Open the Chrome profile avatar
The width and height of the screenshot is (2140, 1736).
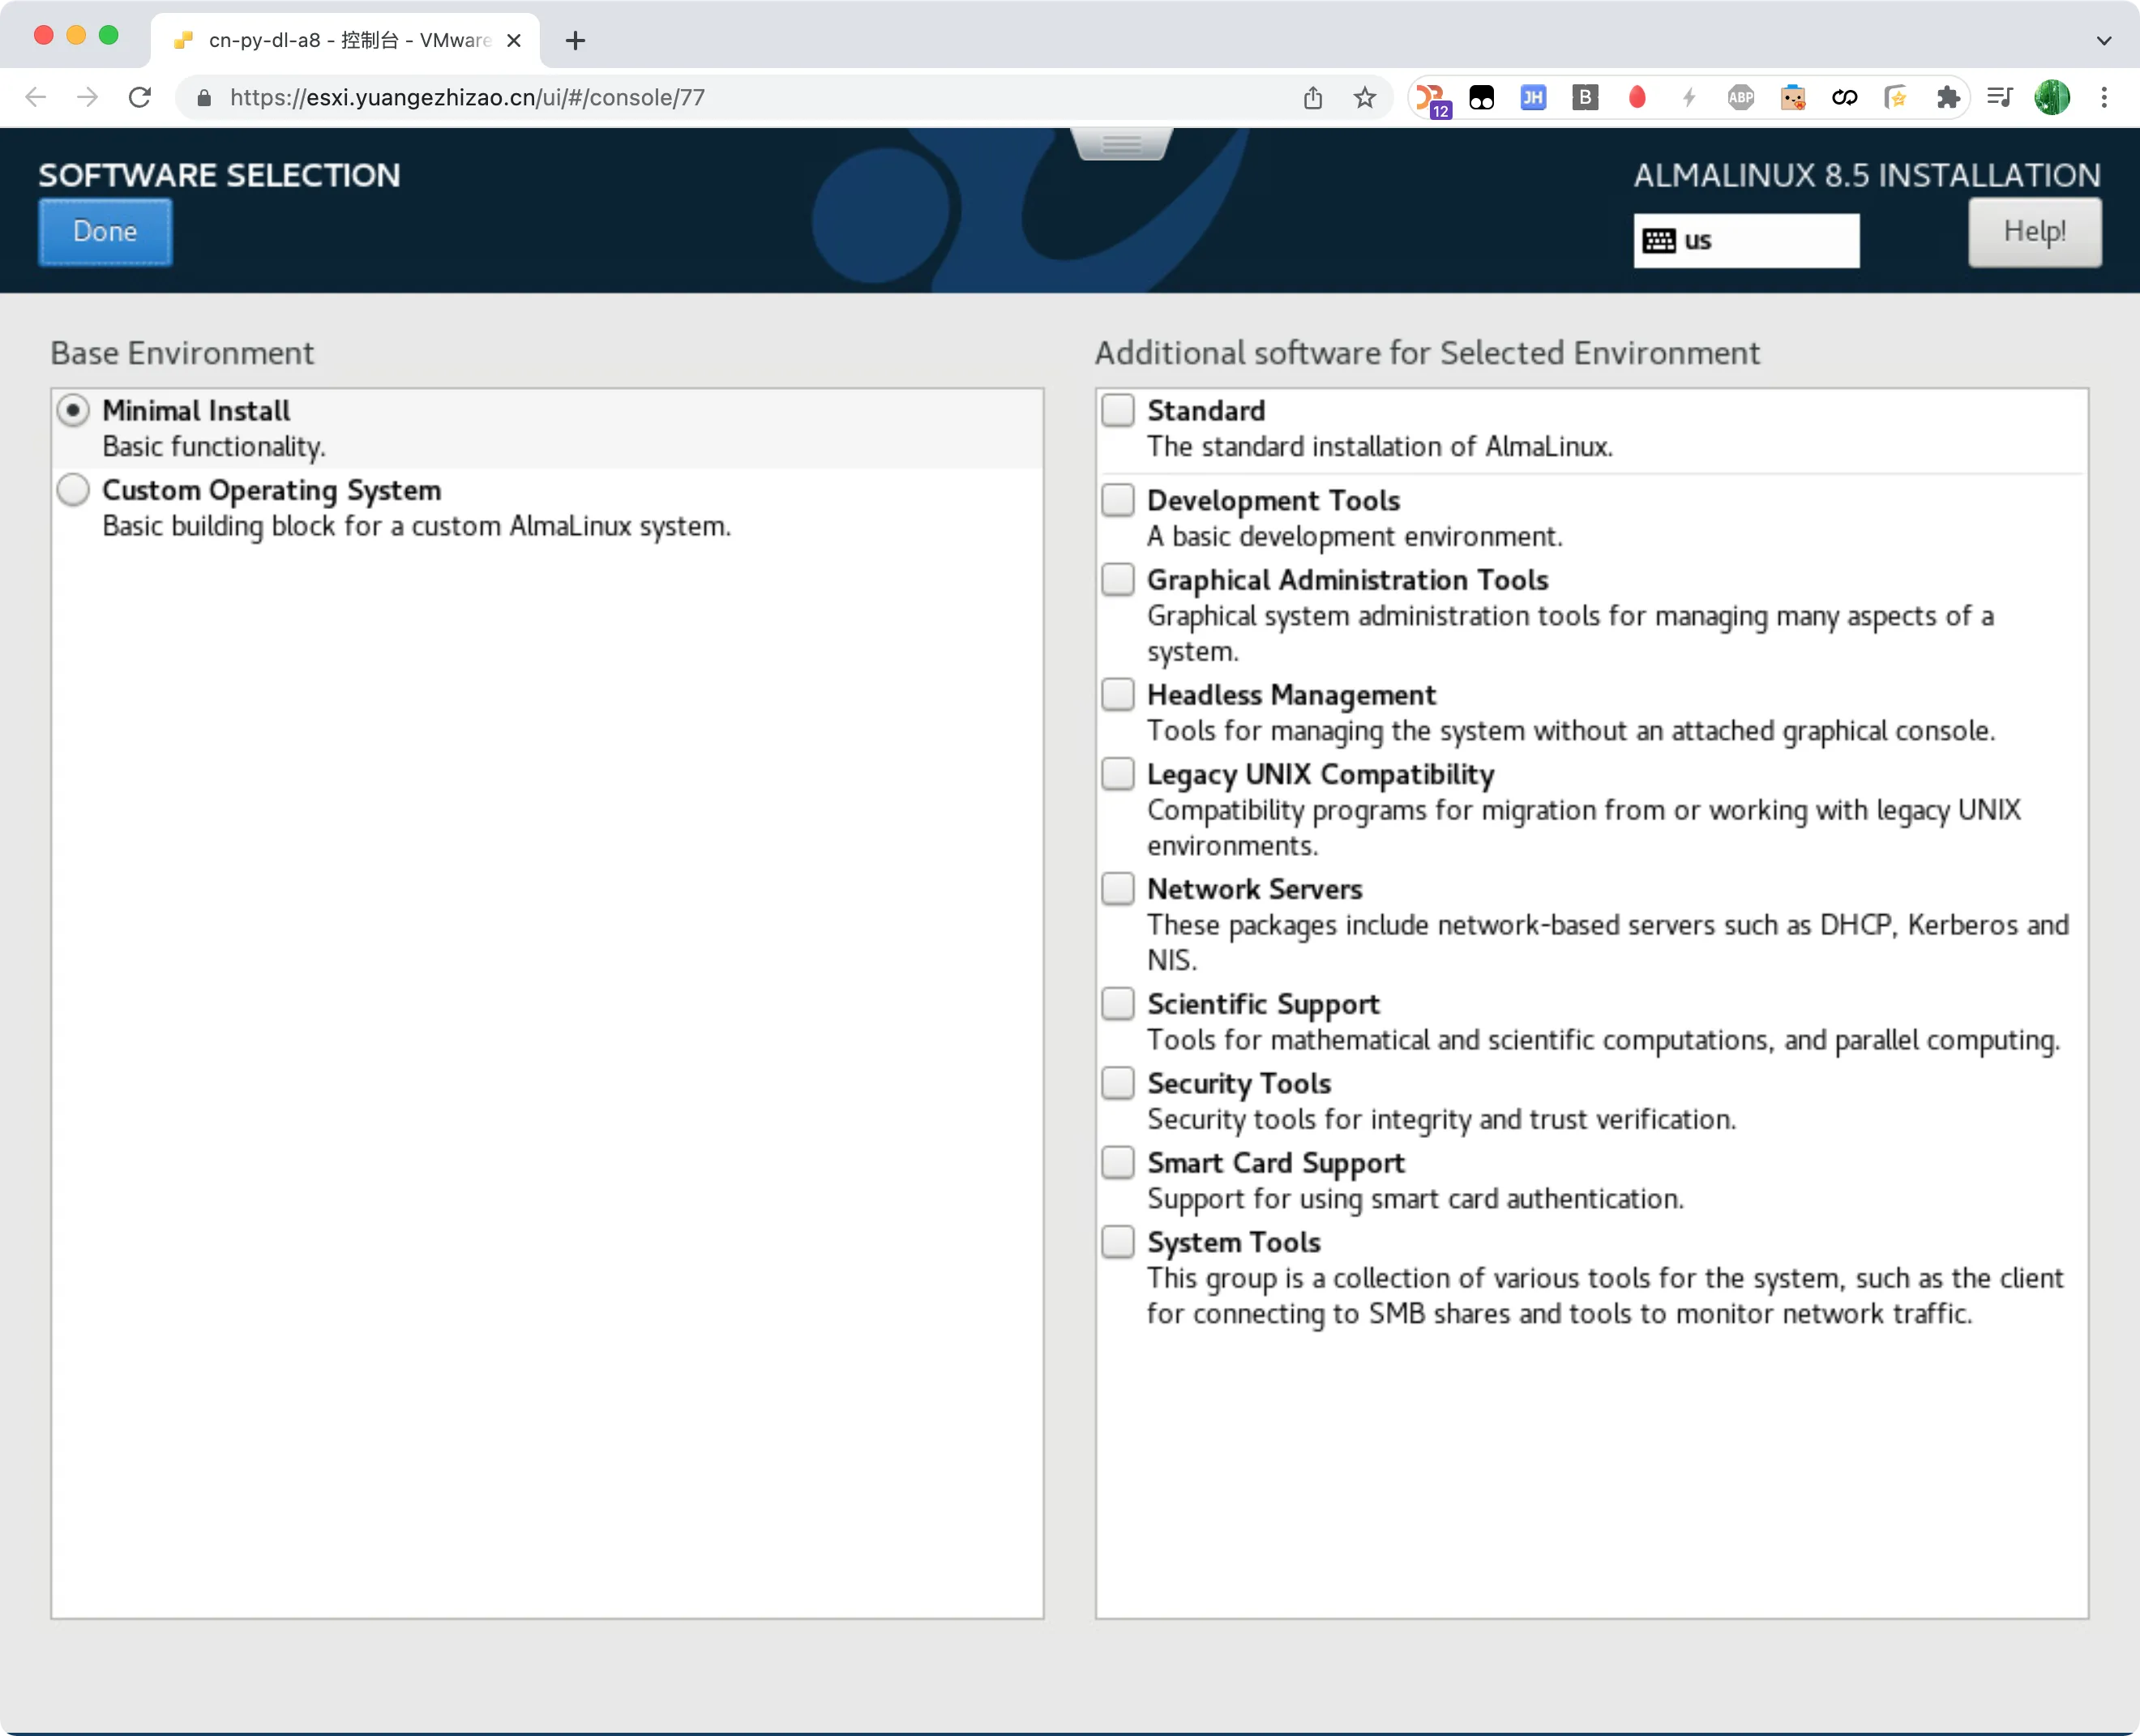click(x=2052, y=97)
